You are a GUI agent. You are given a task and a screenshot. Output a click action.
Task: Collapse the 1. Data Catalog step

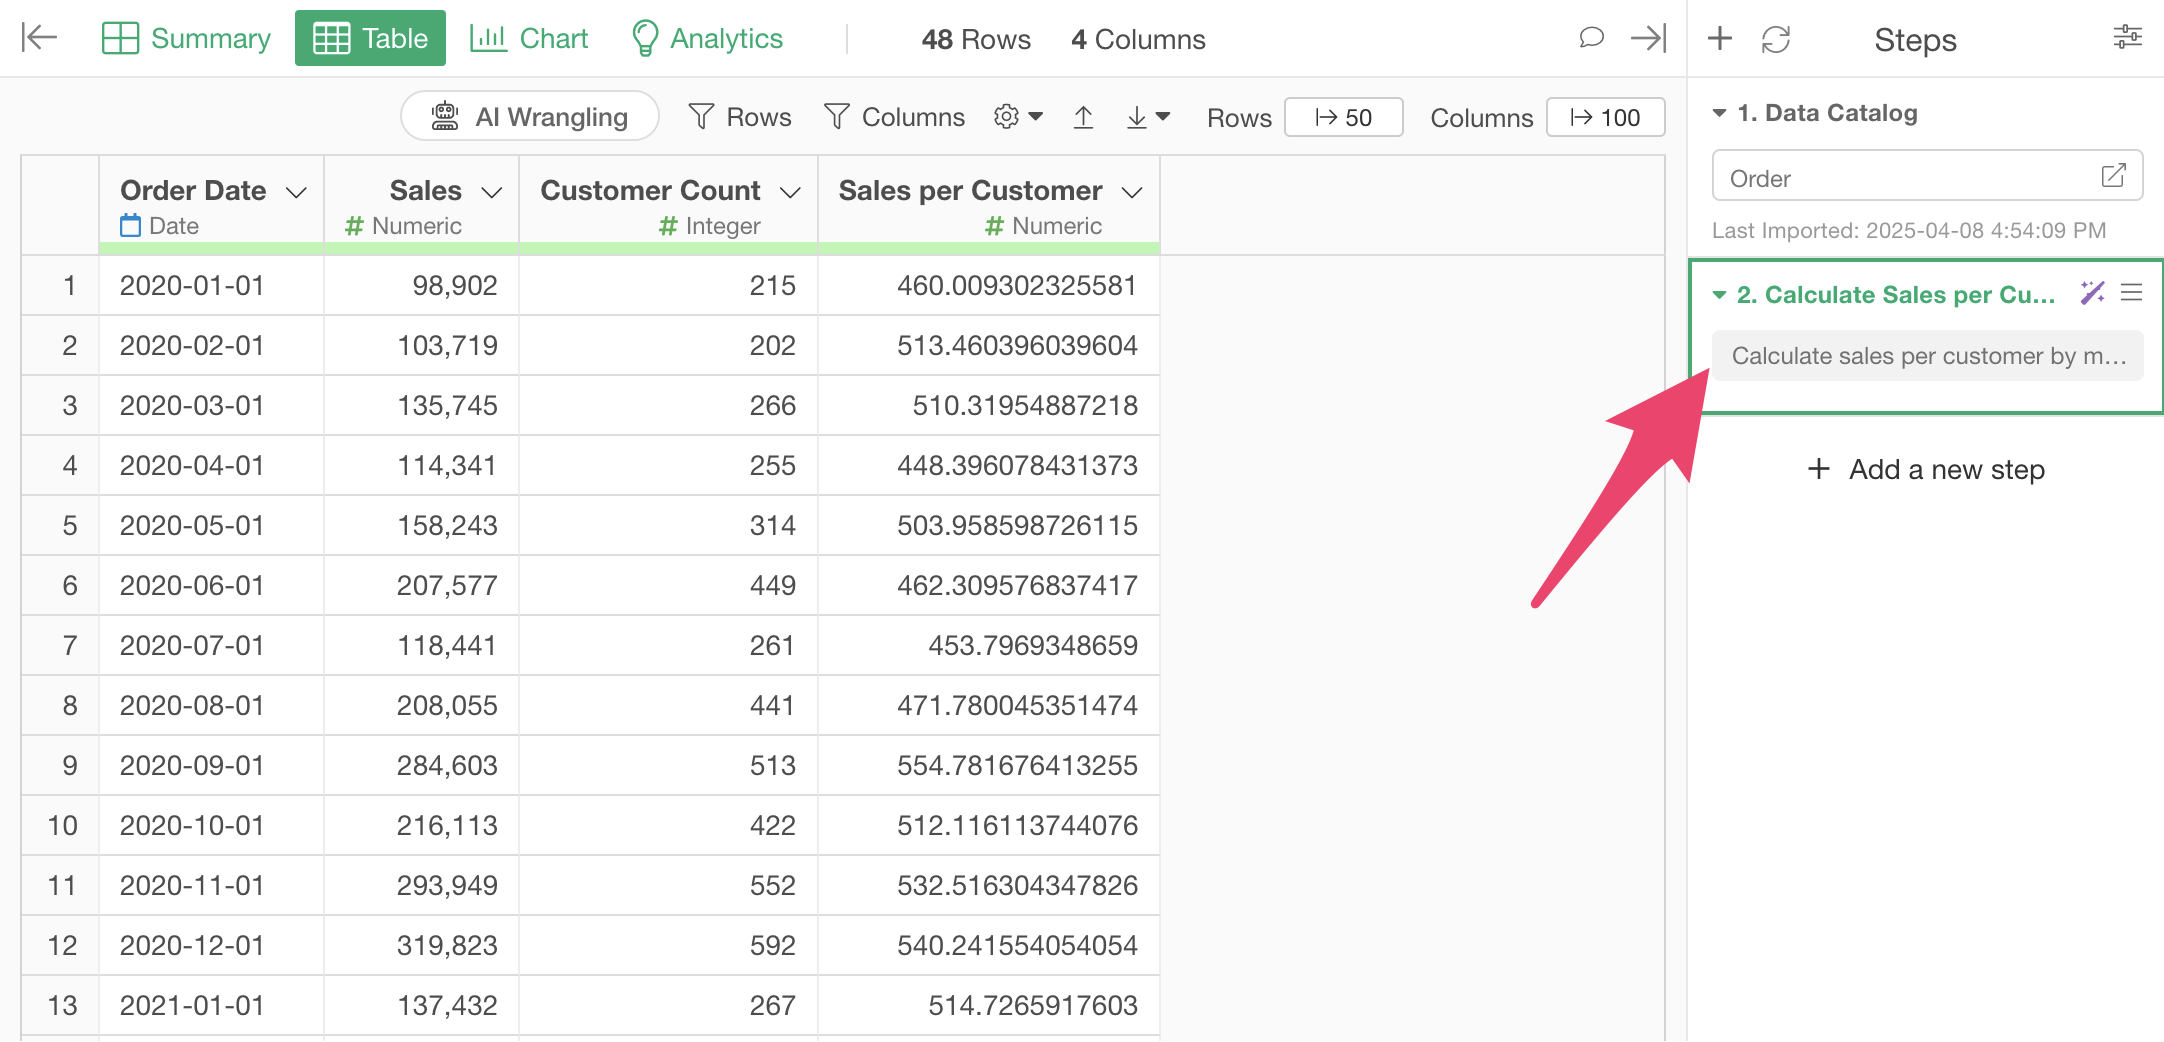[x=1719, y=113]
